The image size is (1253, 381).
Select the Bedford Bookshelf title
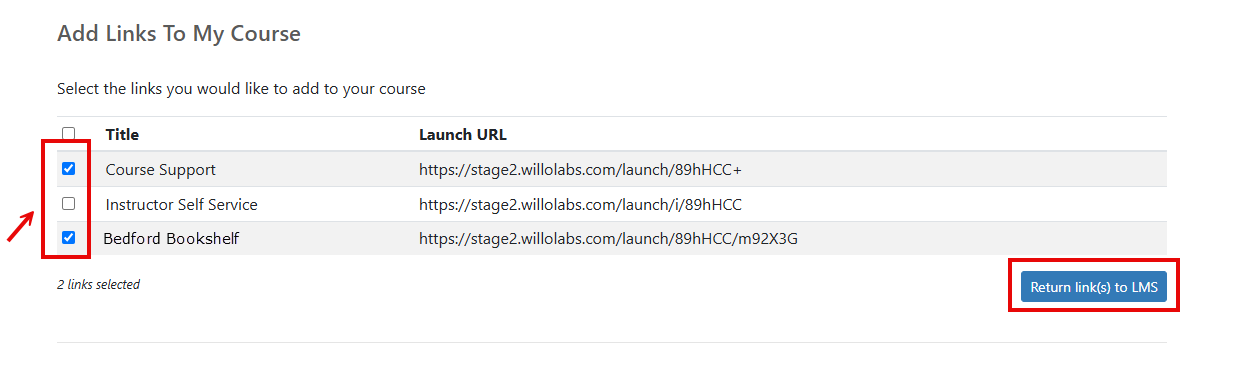pos(171,238)
